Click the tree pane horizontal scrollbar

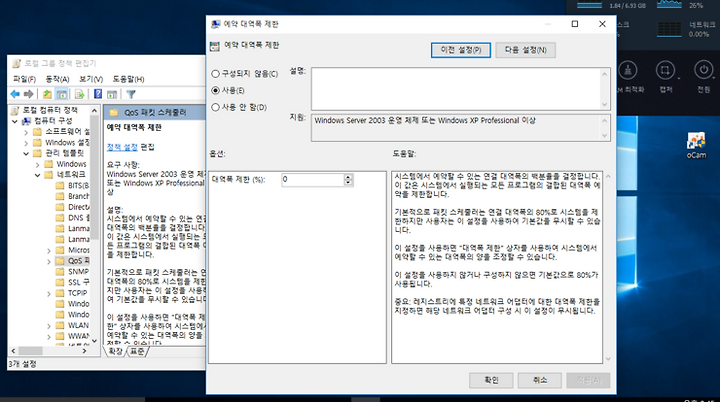pyautogui.click(x=49, y=351)
